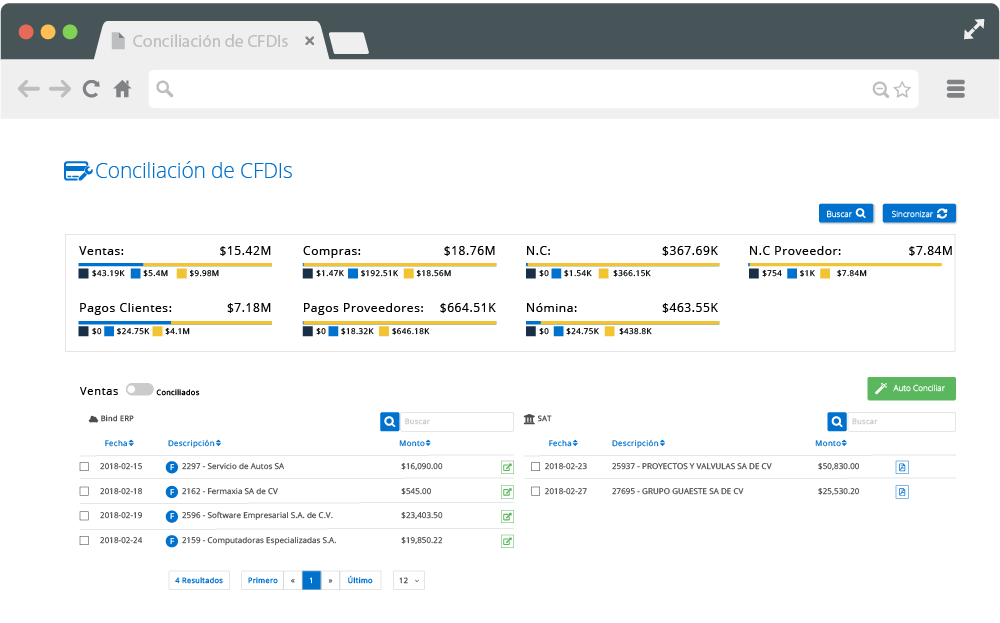Check the SAT checkbox for 2018-02-23
1000x623 pixels.
pyautogui.click(x=534, y=466)
